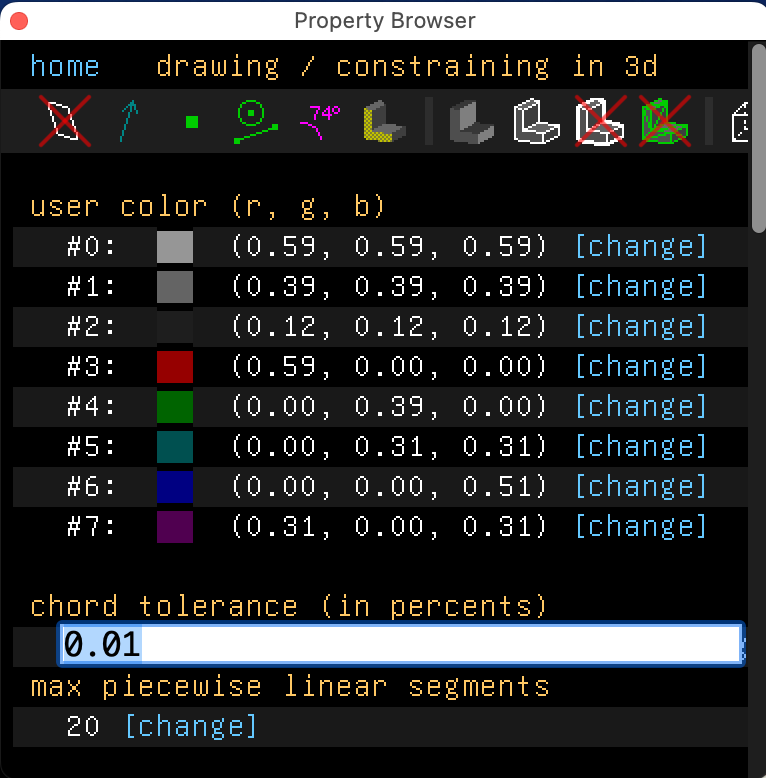Click the dark green #4 color swatch
Image resolution: width=766 pixels, height=778 pixels.
(x=175, y=406)
